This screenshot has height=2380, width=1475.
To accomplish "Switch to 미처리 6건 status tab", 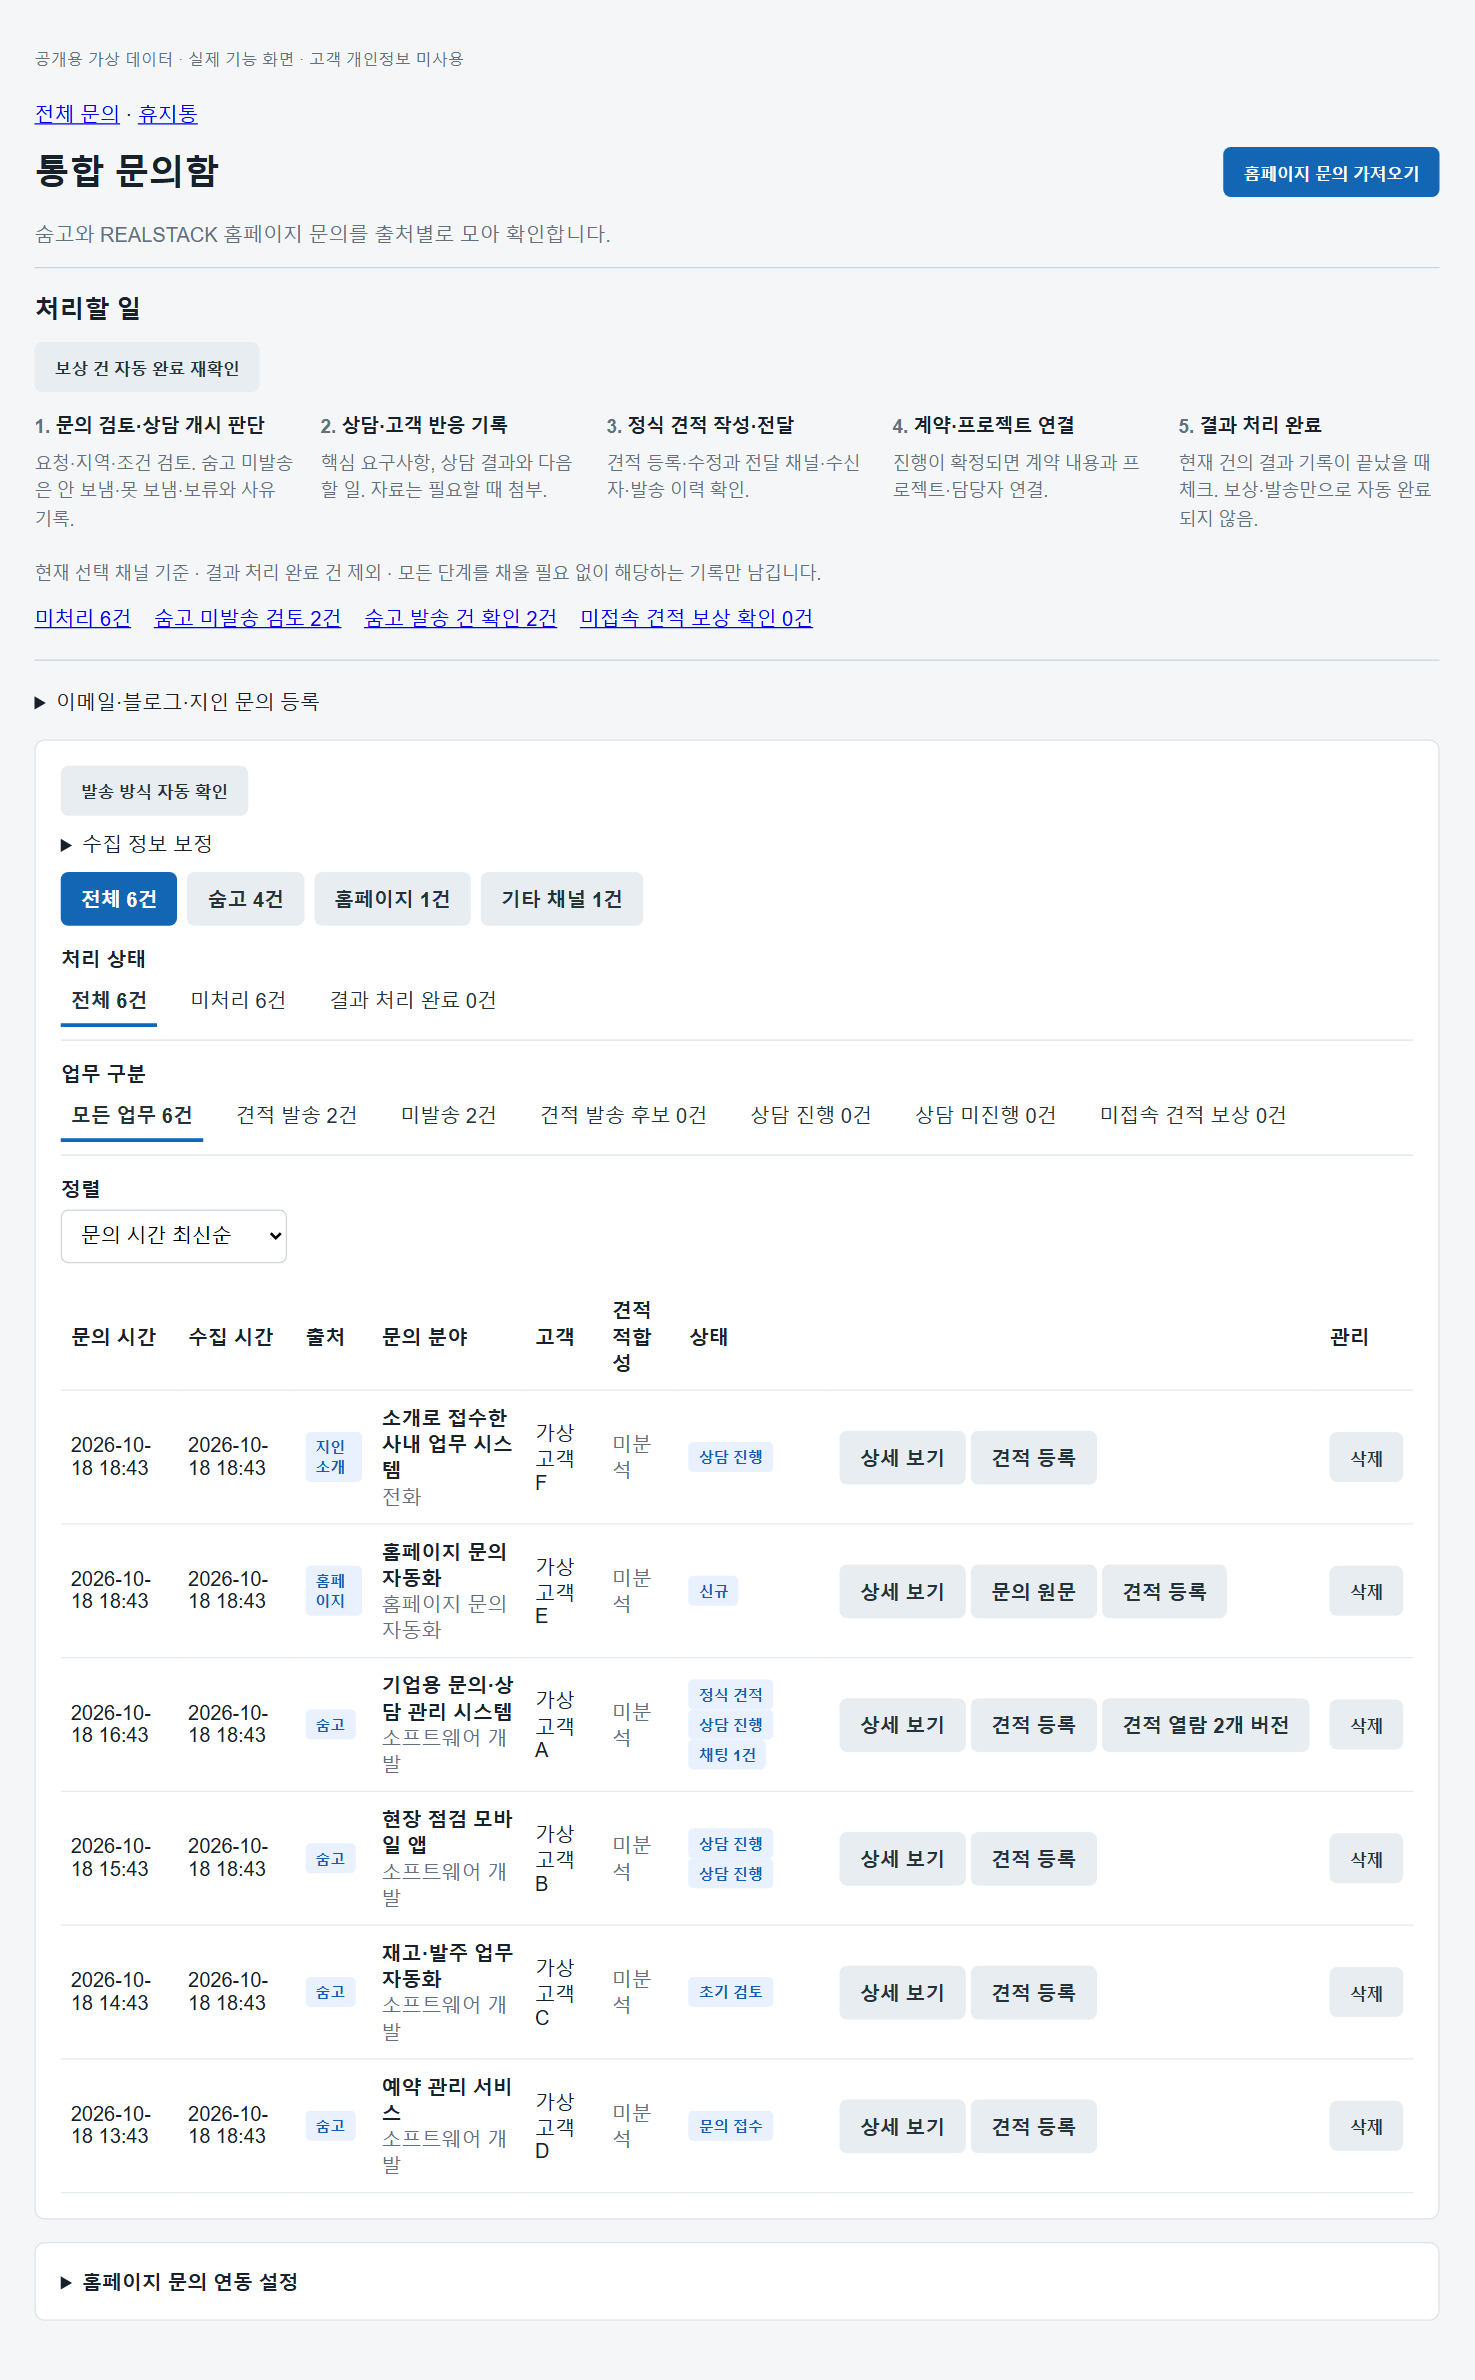I will [238, 1001].
